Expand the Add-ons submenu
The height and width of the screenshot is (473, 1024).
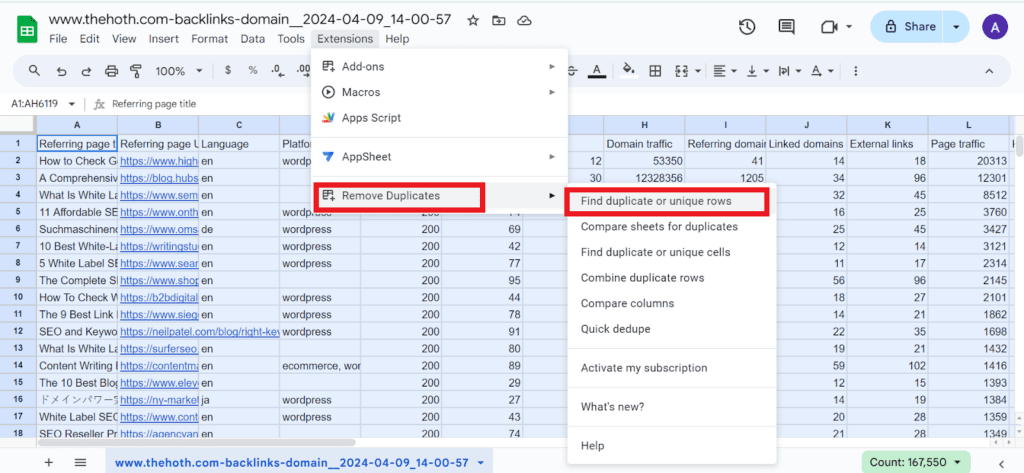(x=552, y=67)
